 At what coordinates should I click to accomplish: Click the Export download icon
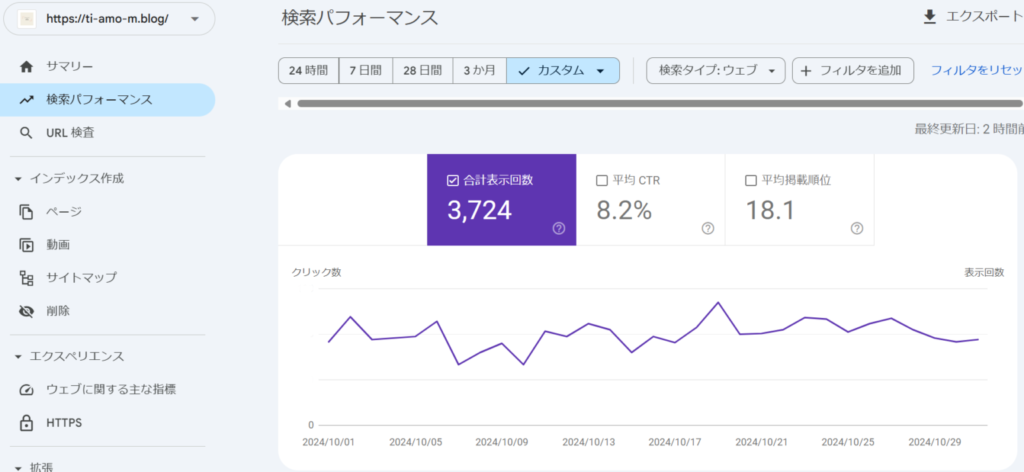(930, 17)
